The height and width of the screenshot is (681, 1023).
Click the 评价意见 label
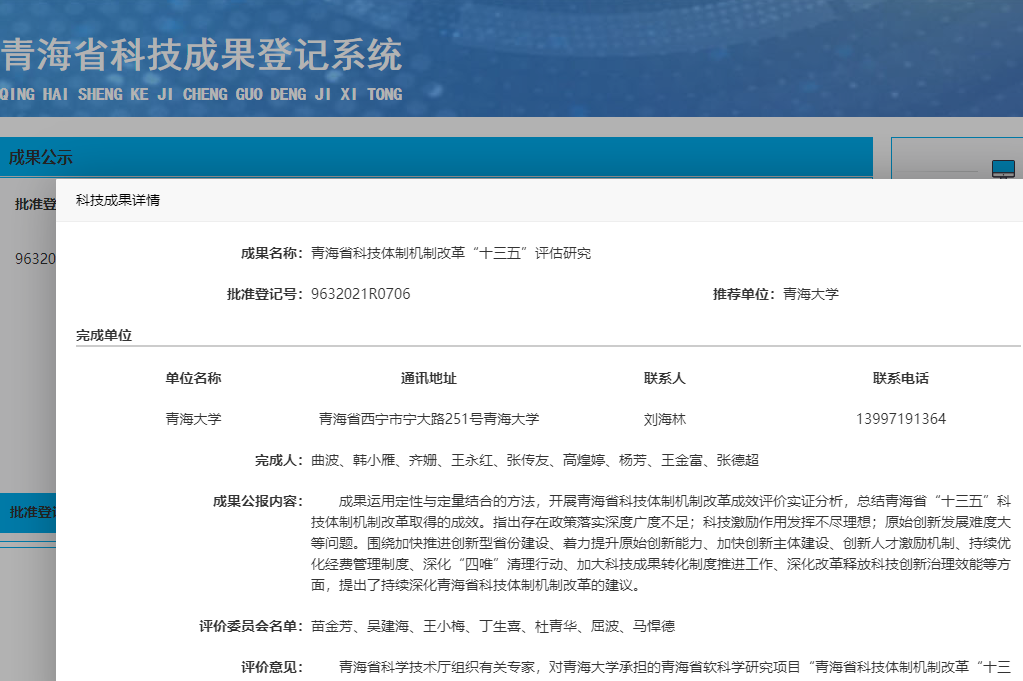click(x=271, y=666)
